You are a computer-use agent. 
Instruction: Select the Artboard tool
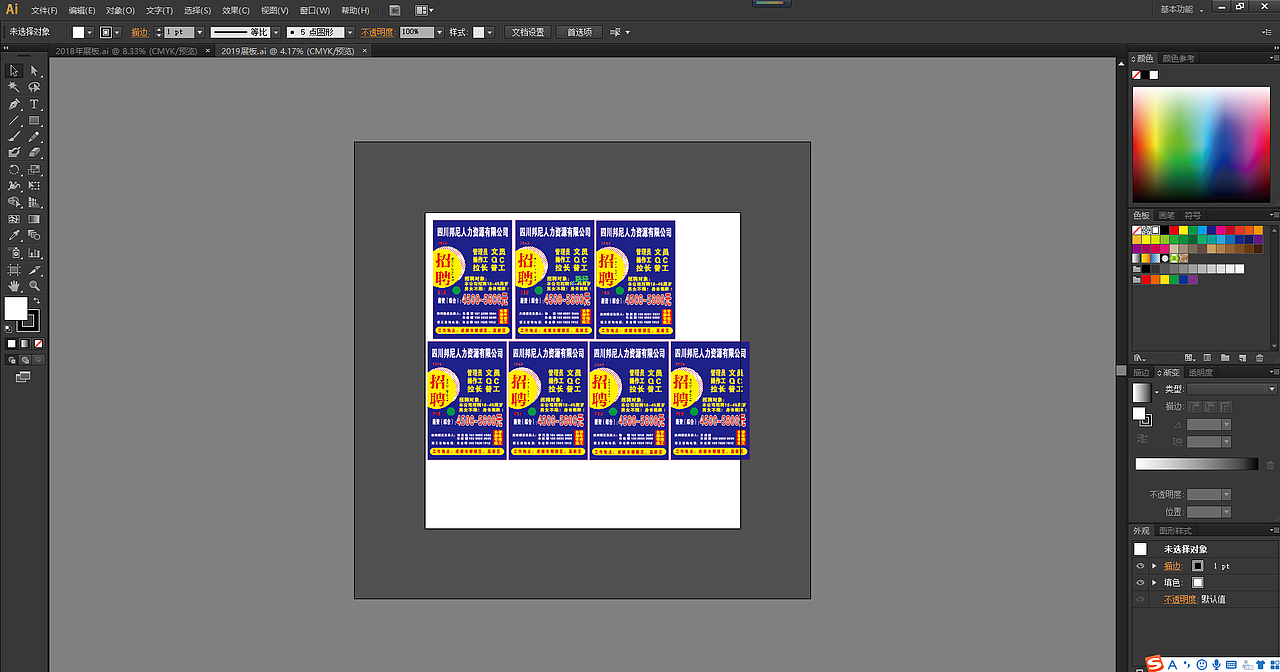(14, 270)
